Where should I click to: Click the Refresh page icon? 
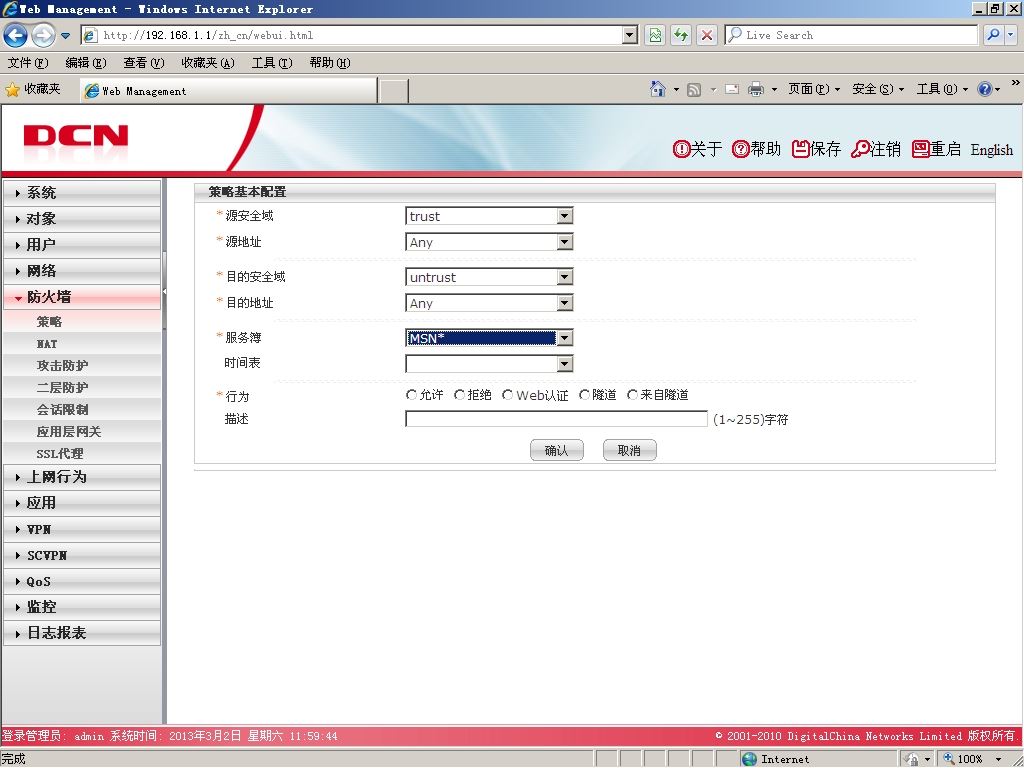[681, 35]
